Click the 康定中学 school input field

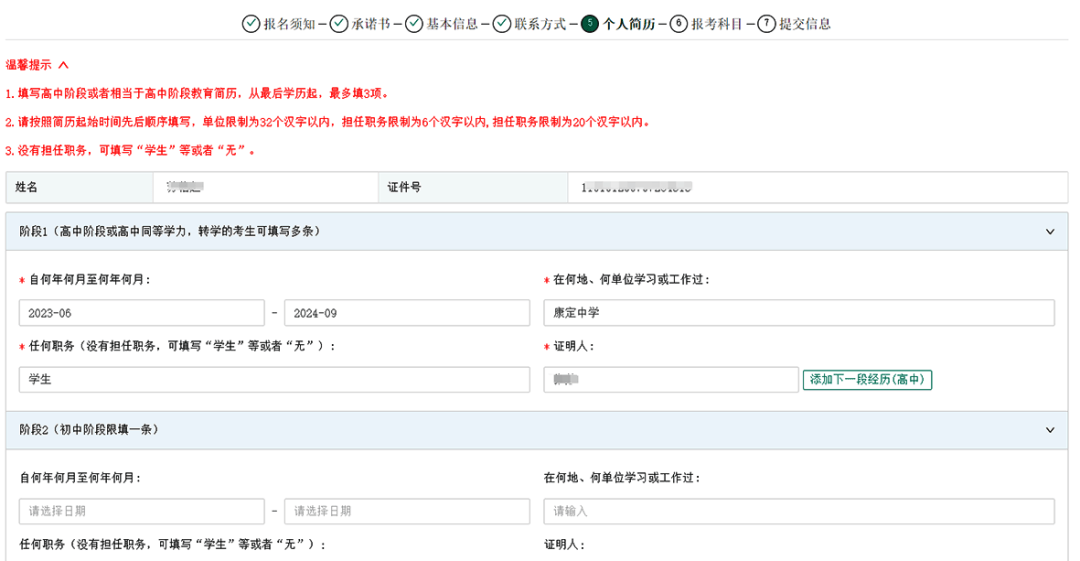coord(798,313)
